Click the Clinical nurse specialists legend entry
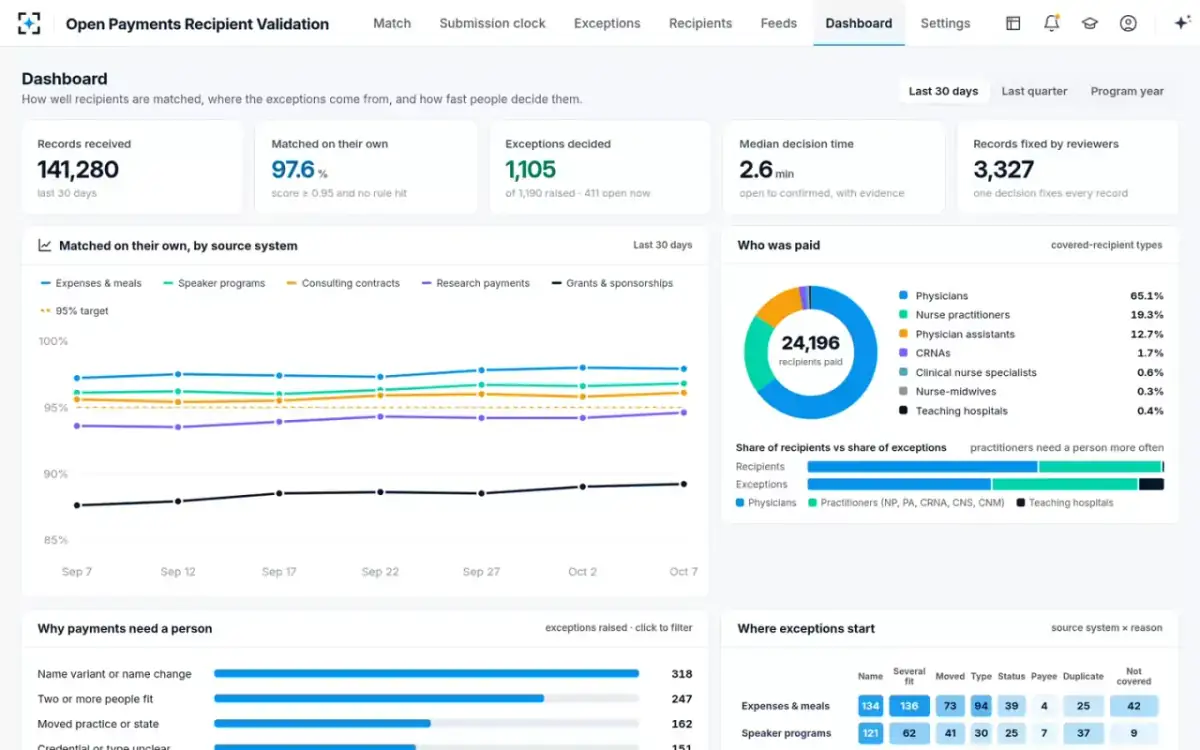Image resolution: width=1200 pixels, height=750 pixels. (1030, 373)
